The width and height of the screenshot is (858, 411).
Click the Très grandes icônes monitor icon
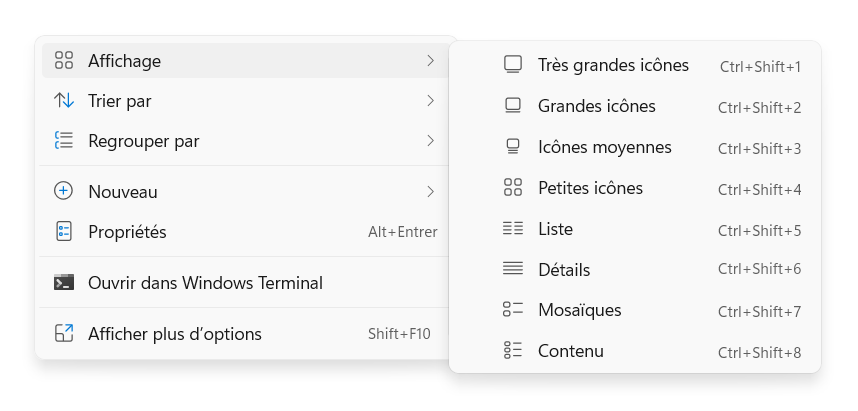click(513, 65)
